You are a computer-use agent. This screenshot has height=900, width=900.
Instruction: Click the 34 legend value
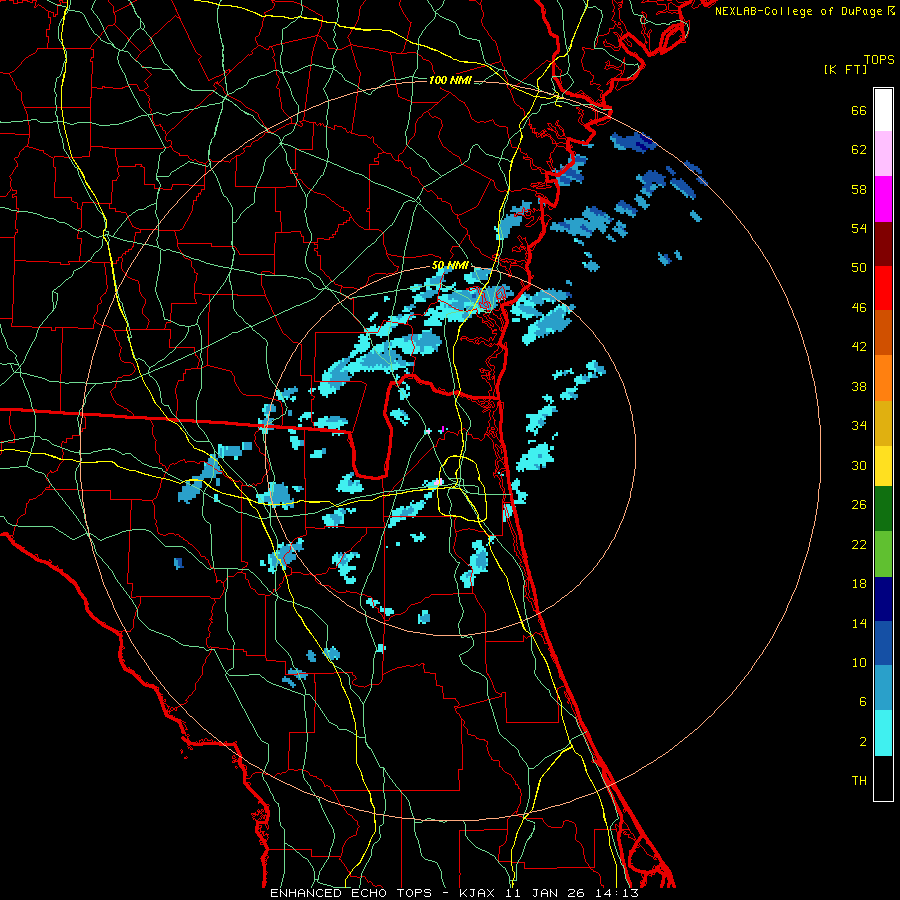[x=859, y=426]
